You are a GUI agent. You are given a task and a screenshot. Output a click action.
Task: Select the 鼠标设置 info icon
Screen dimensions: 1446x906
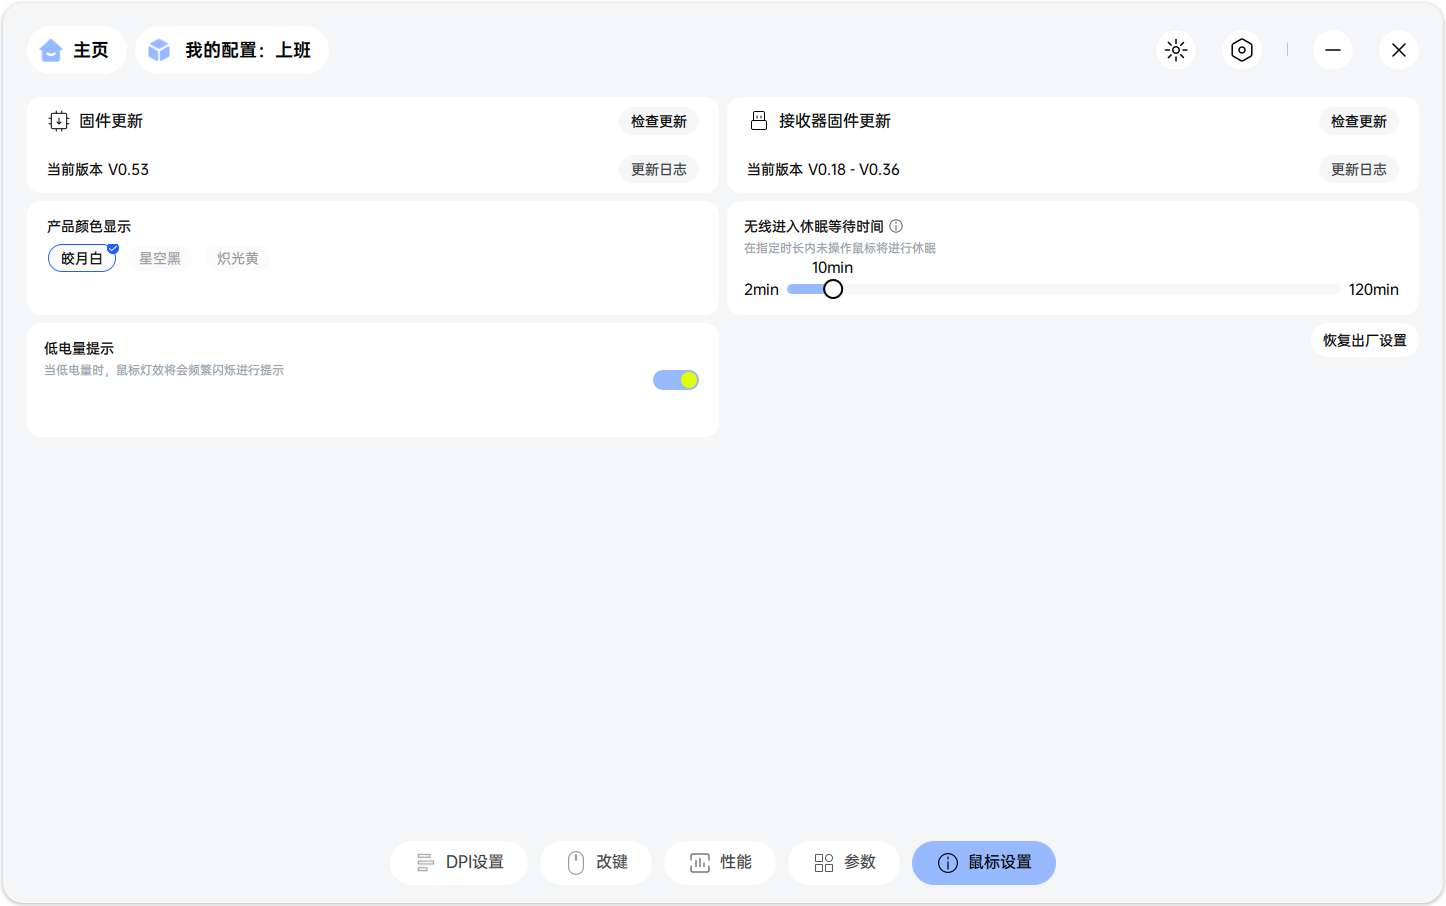(x=948, y=862)
